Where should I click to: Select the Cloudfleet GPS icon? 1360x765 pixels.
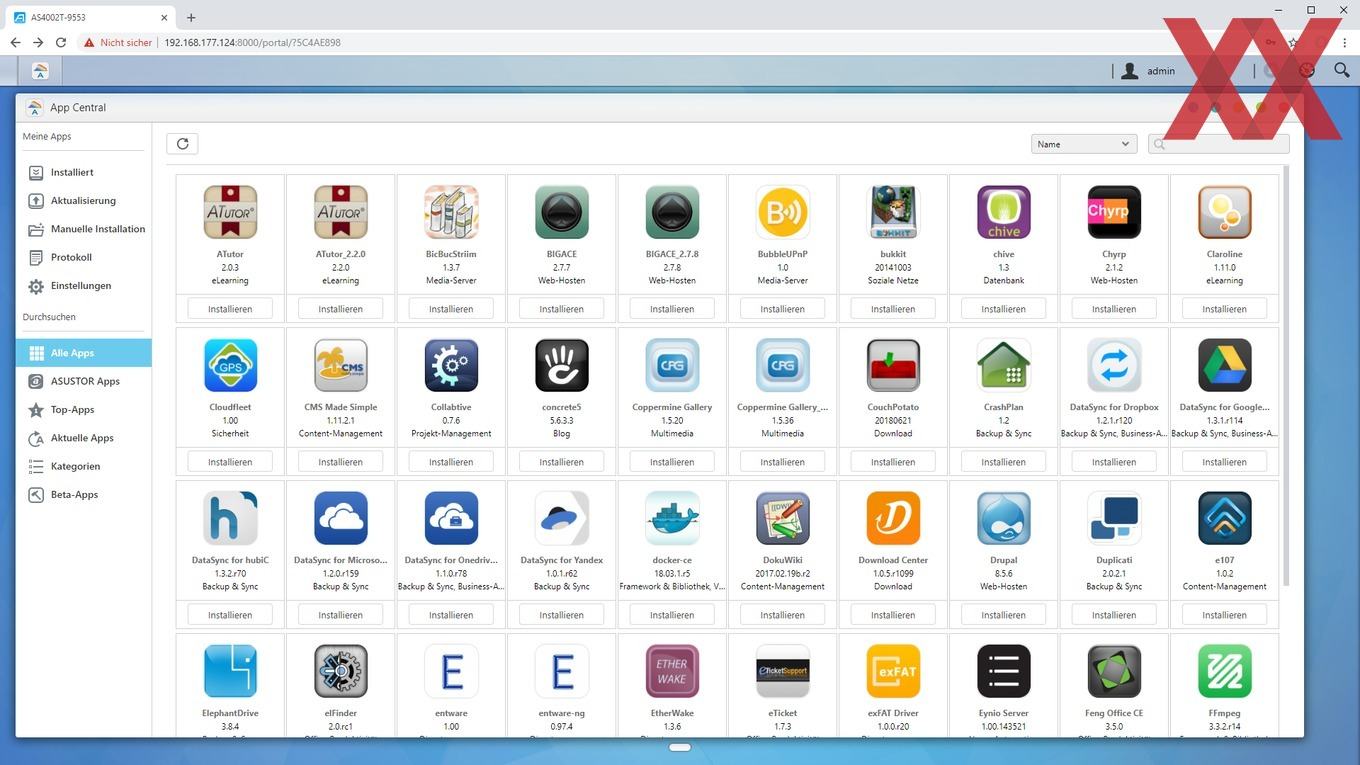coord(230,365)
